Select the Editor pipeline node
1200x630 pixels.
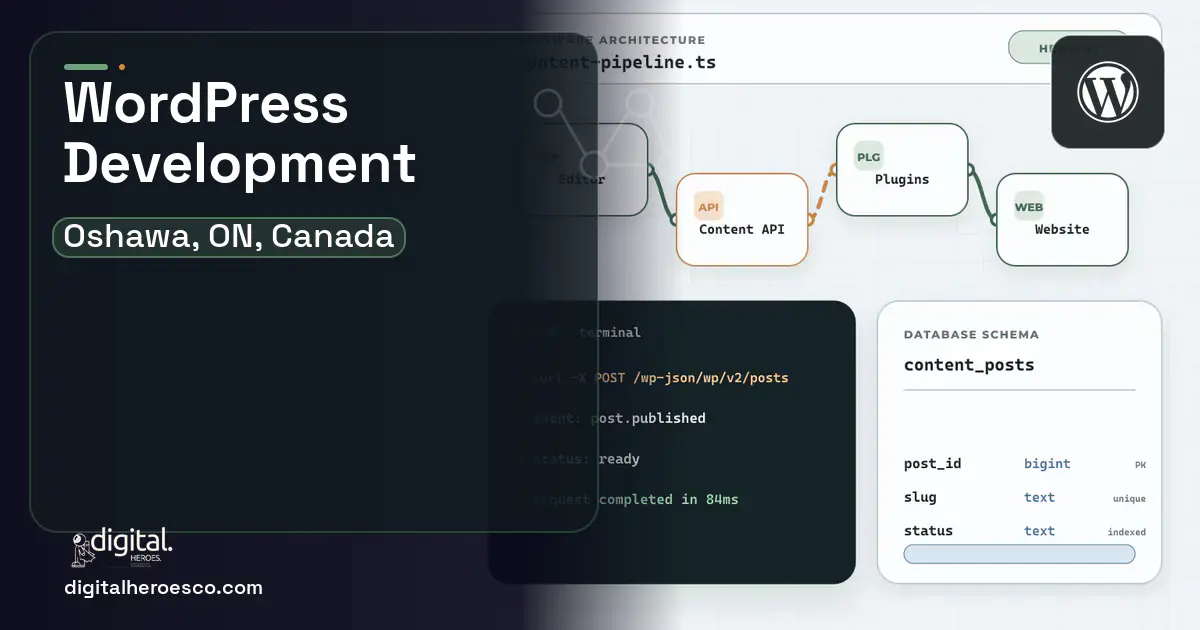[582, 169]
